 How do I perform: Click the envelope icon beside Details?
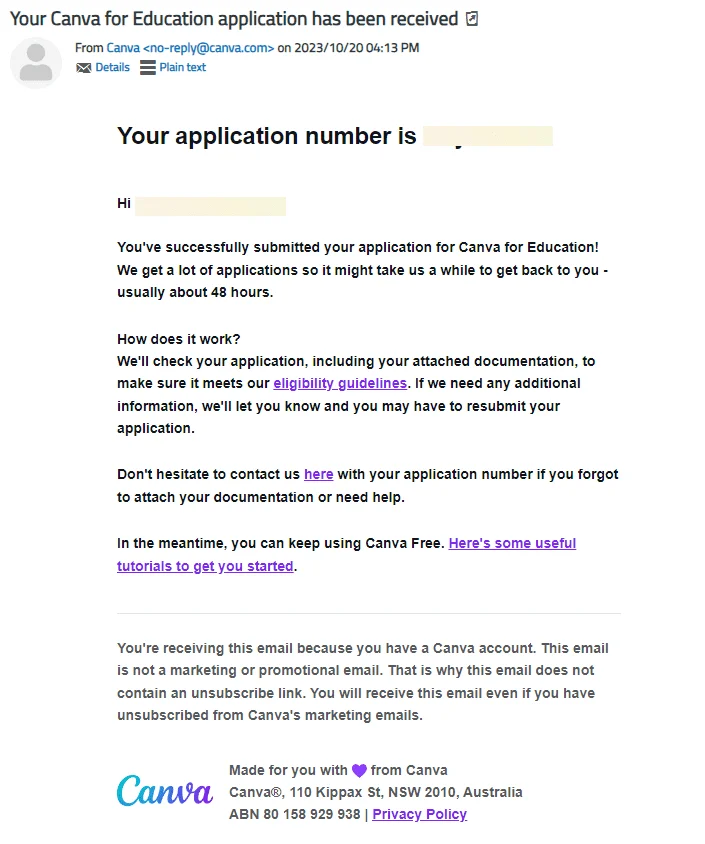click(83, 68)
